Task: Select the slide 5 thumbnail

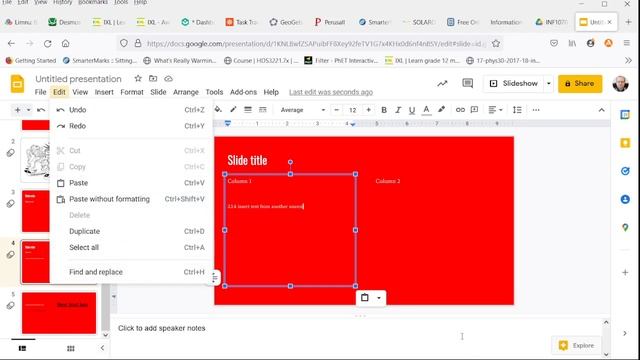Action: pyautogui.click(x=59, y=313)
